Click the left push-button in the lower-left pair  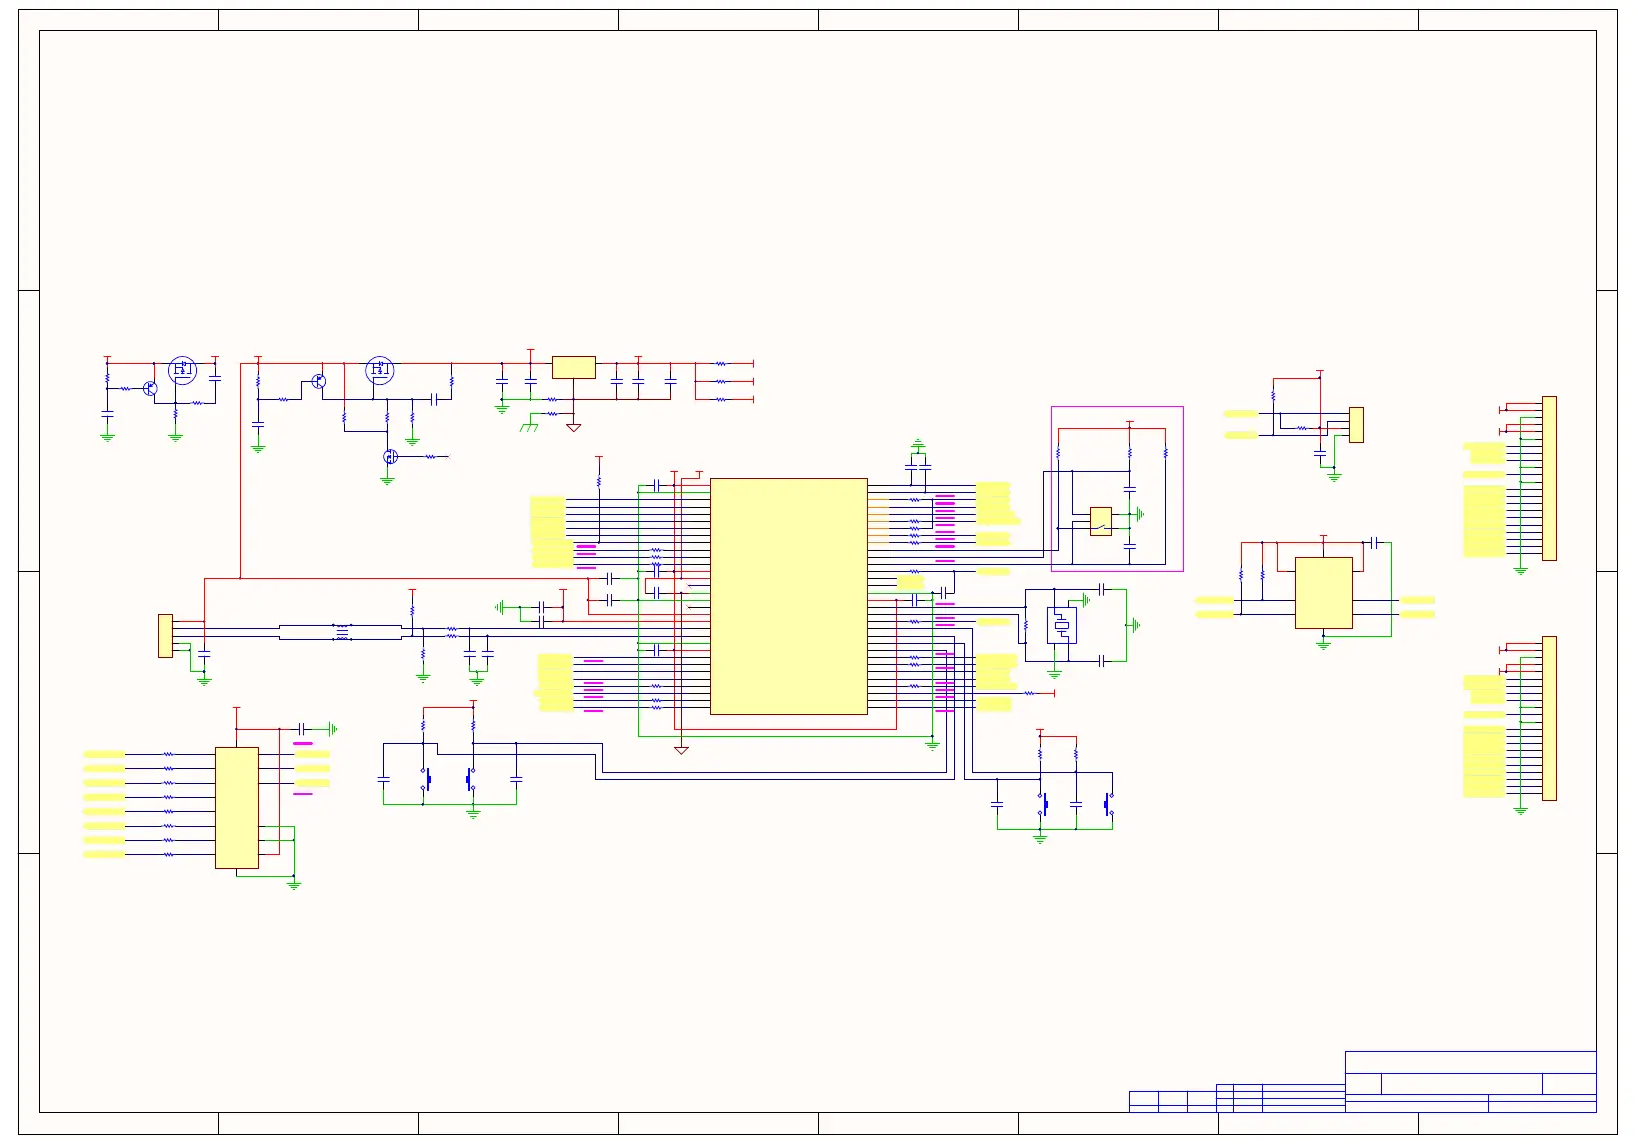[427, 778]
